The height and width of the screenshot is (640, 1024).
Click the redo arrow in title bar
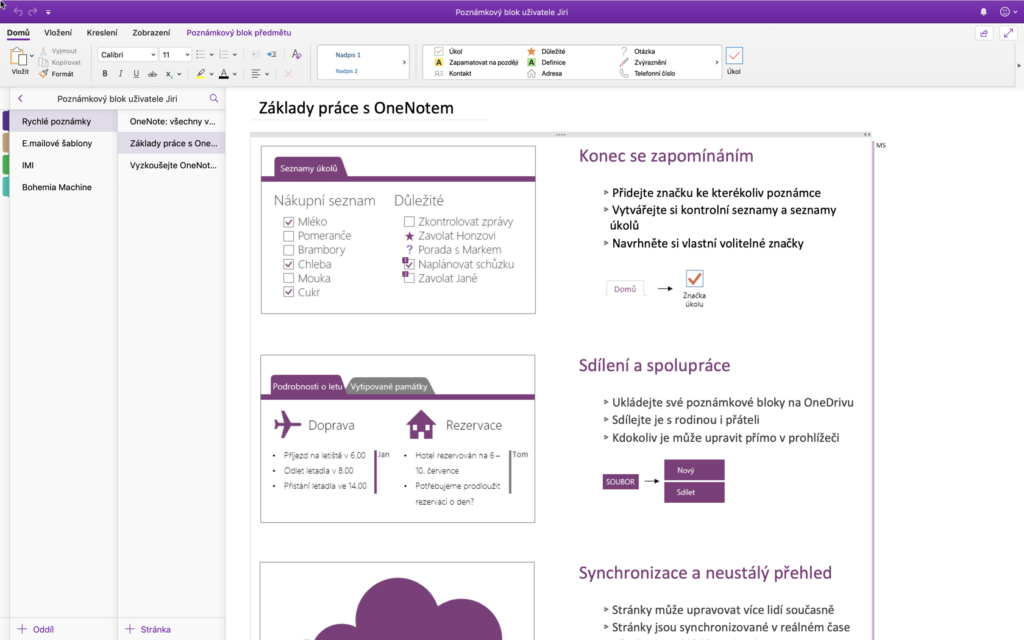tap(33, 12)
